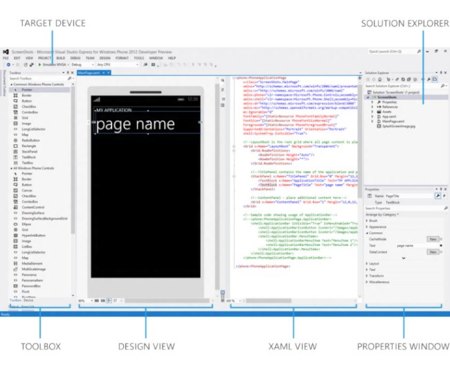
Task: Select the Ellipse control in the Toolbox
Action: (x=26, y=224)
